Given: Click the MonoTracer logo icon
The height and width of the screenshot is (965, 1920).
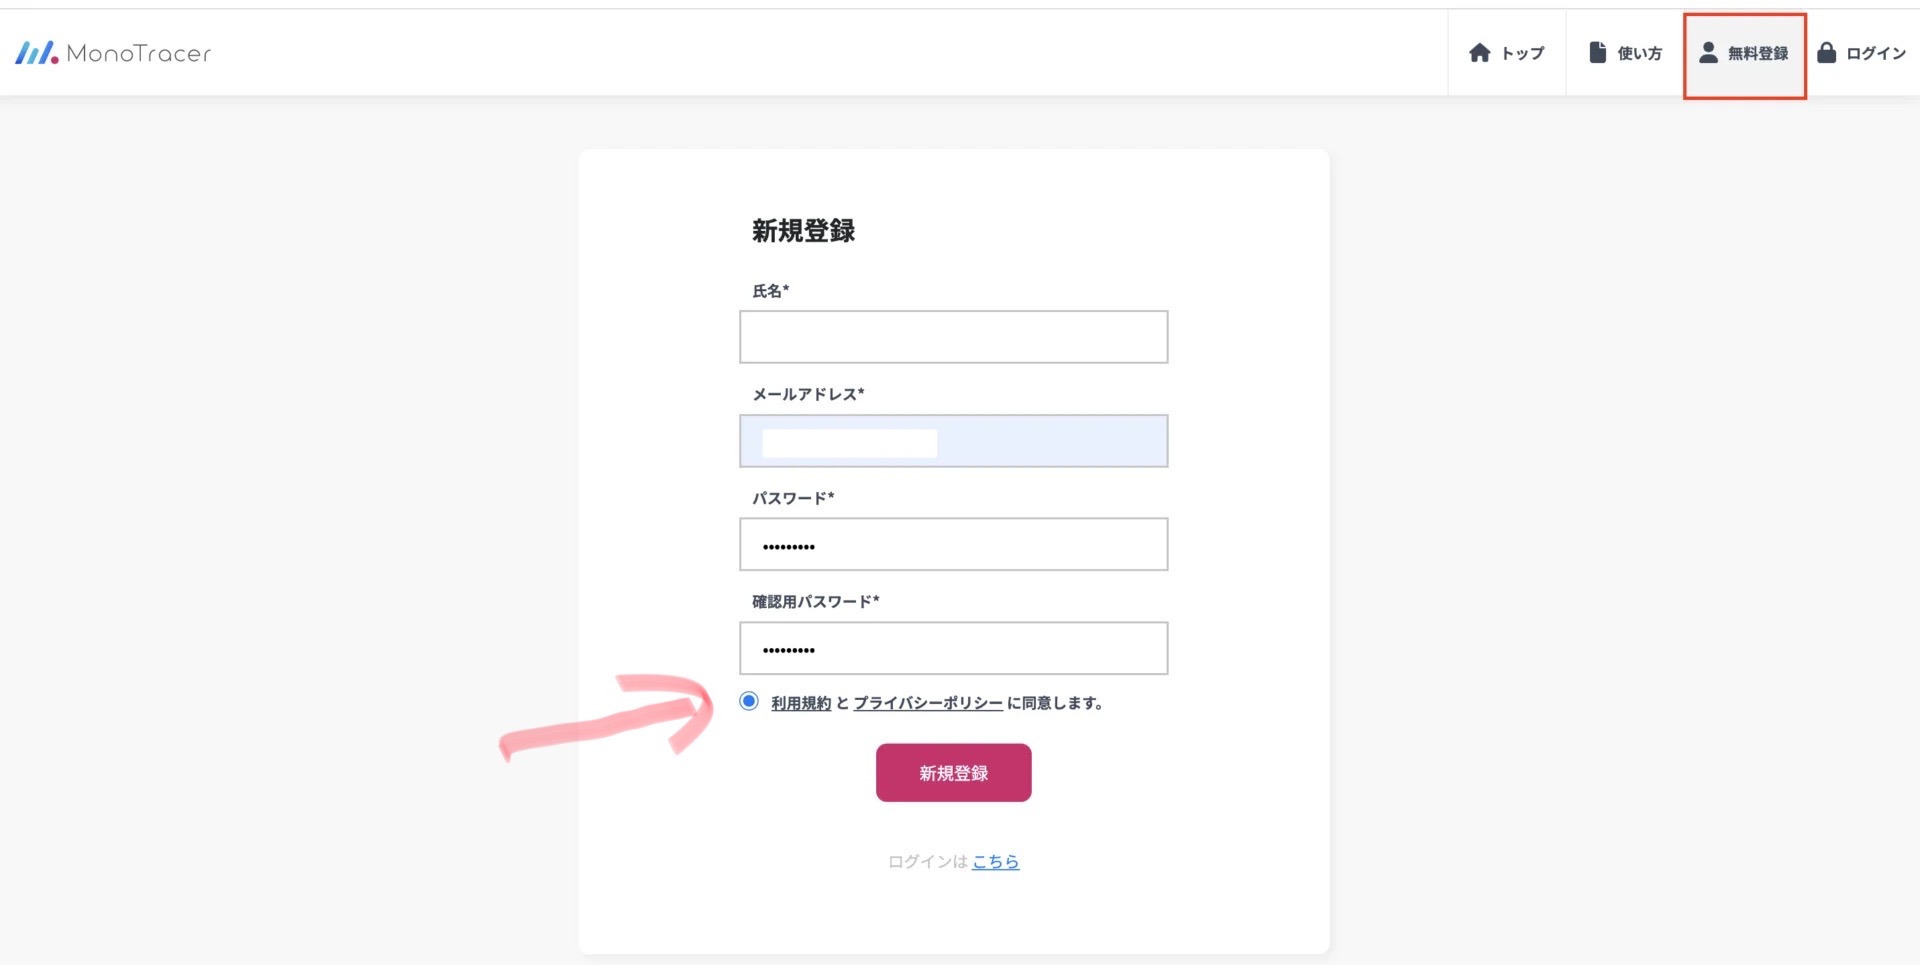Looking at the screenshot, I should coord(37,53).
